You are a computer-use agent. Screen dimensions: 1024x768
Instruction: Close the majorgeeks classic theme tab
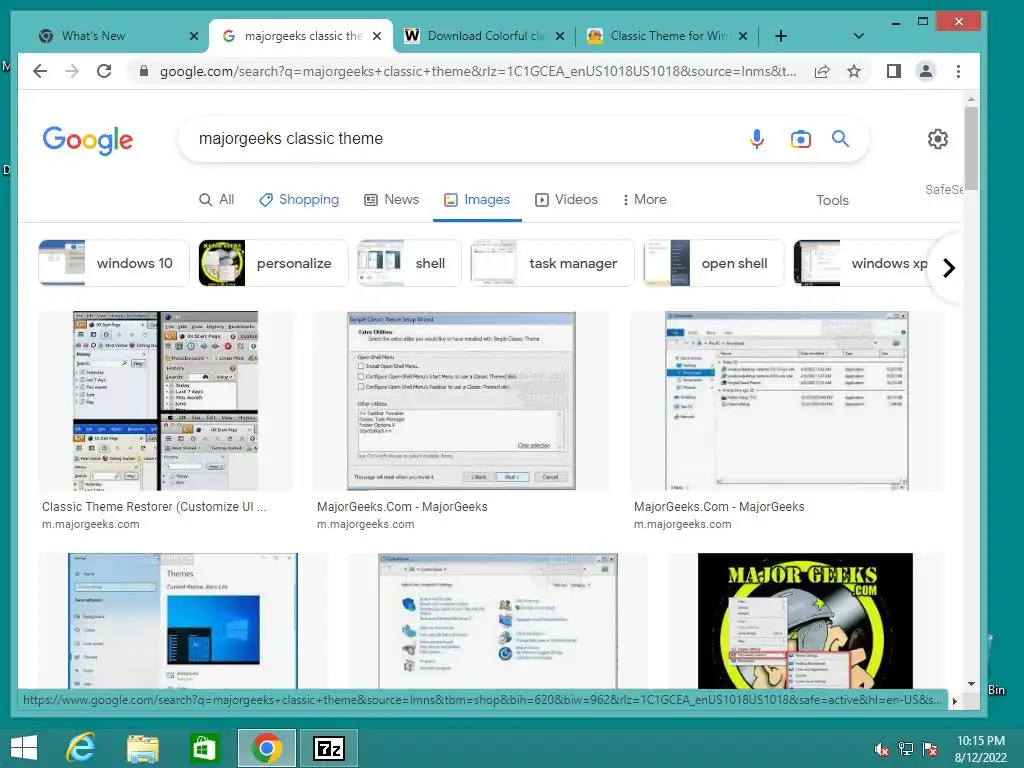(377, 36)
